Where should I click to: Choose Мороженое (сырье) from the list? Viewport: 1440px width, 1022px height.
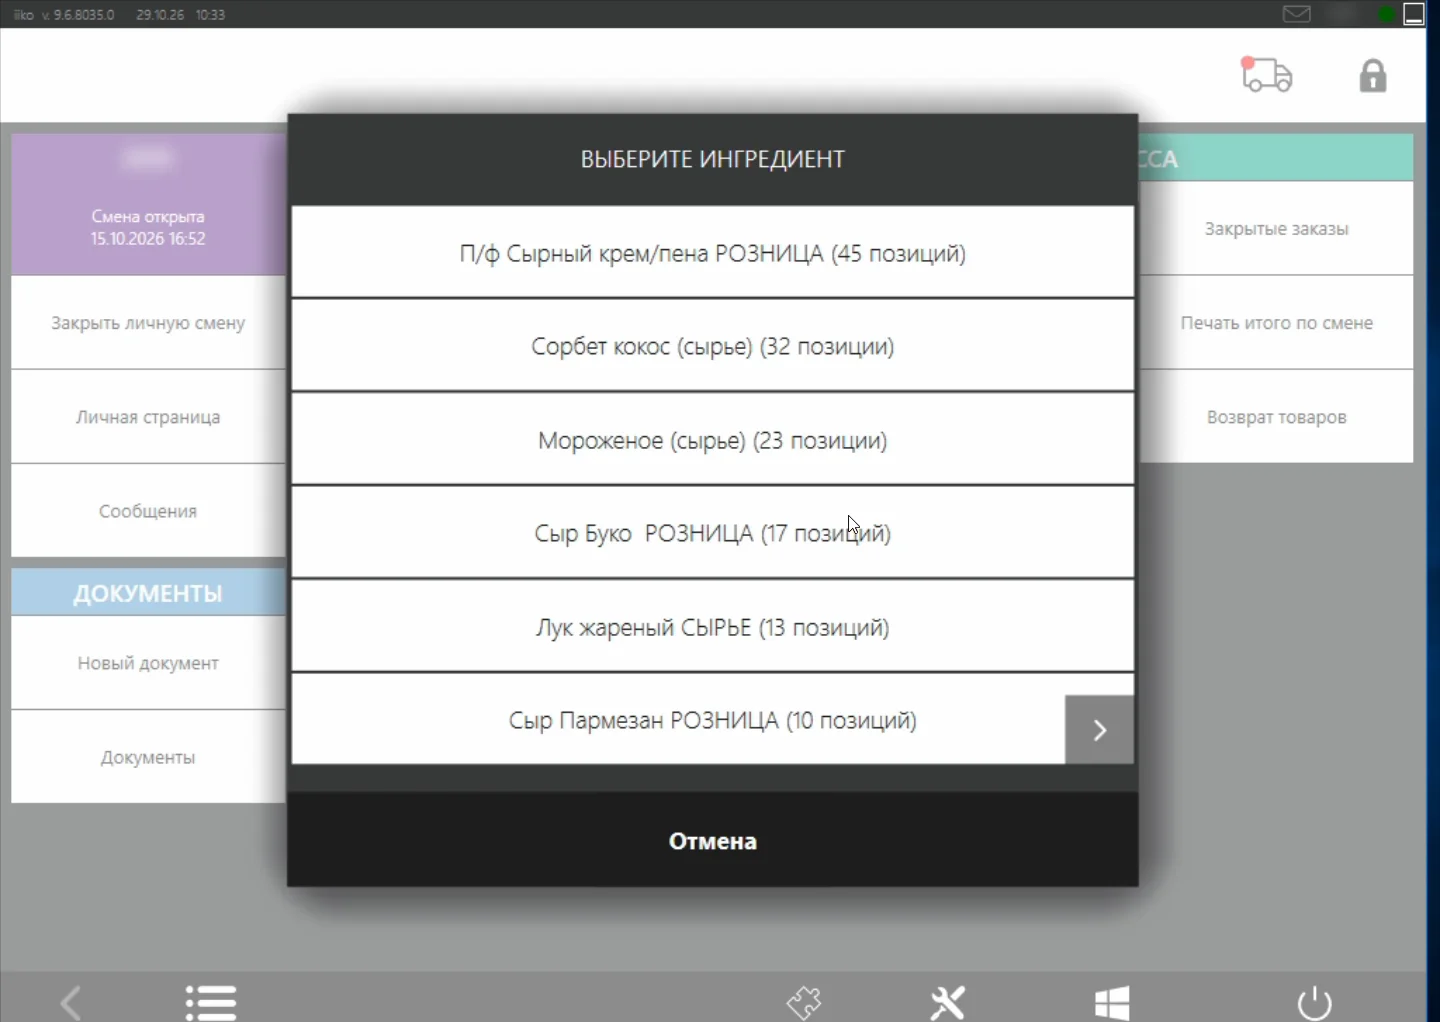pyautogui.click(x=713, y=439)
